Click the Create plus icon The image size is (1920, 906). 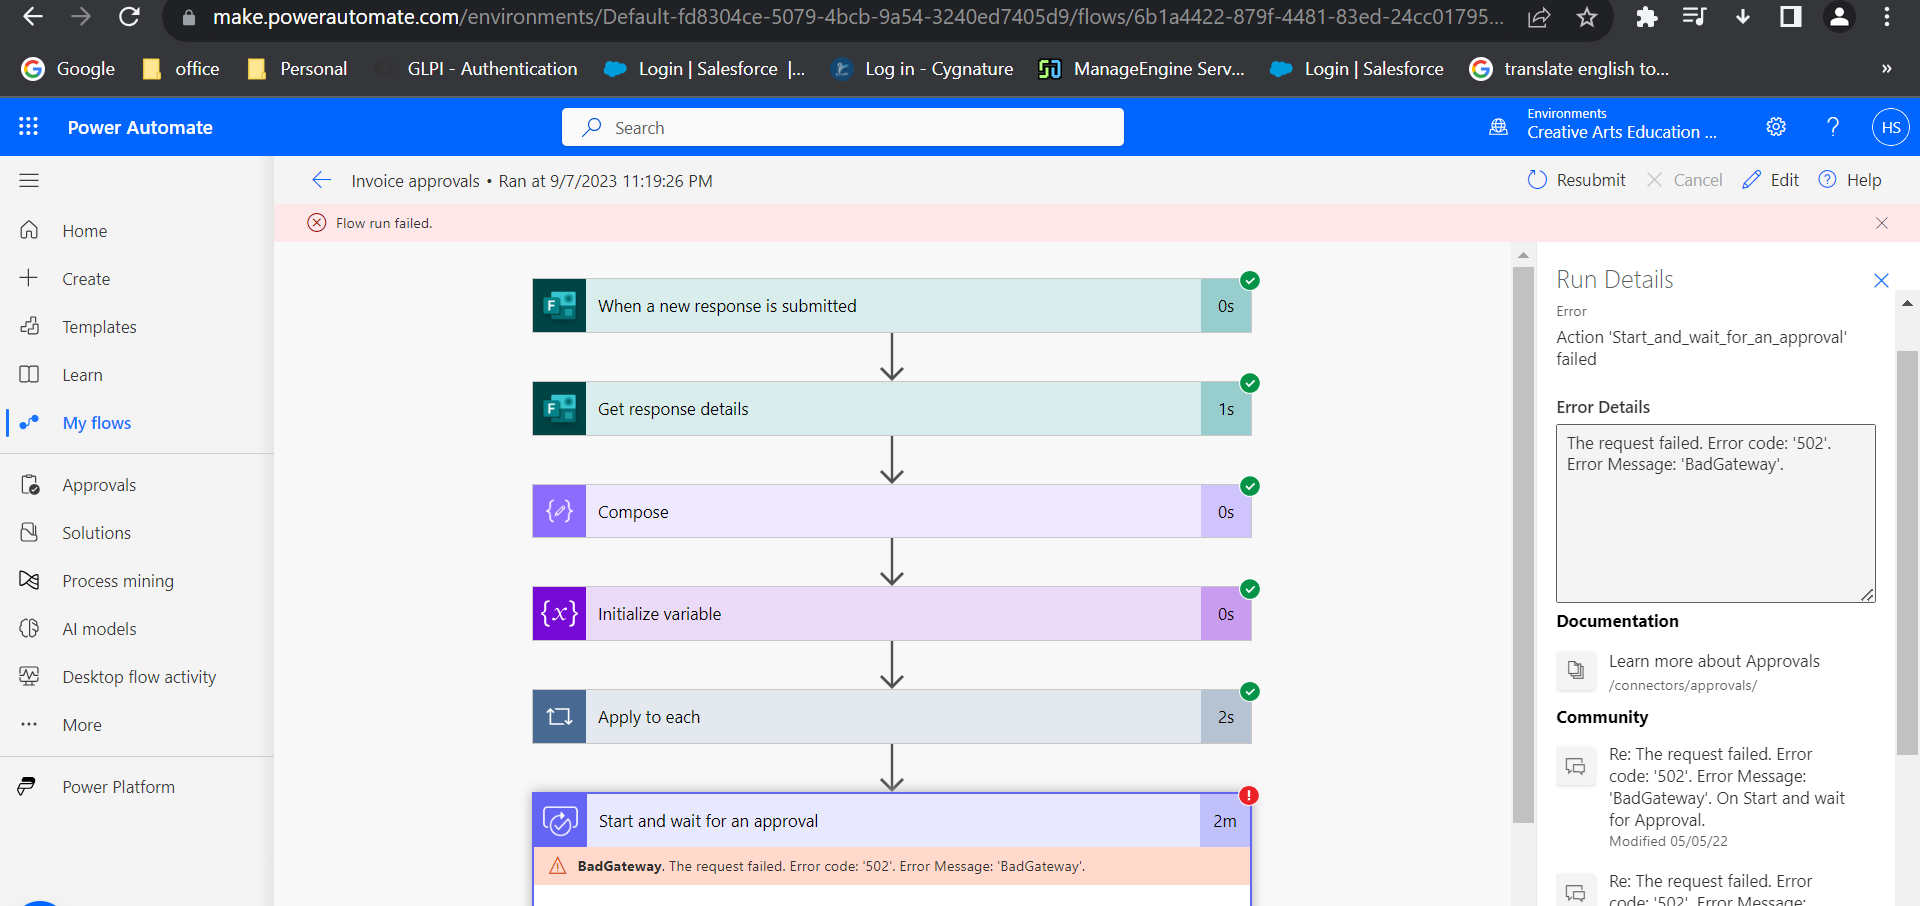(x=29, y=278)
